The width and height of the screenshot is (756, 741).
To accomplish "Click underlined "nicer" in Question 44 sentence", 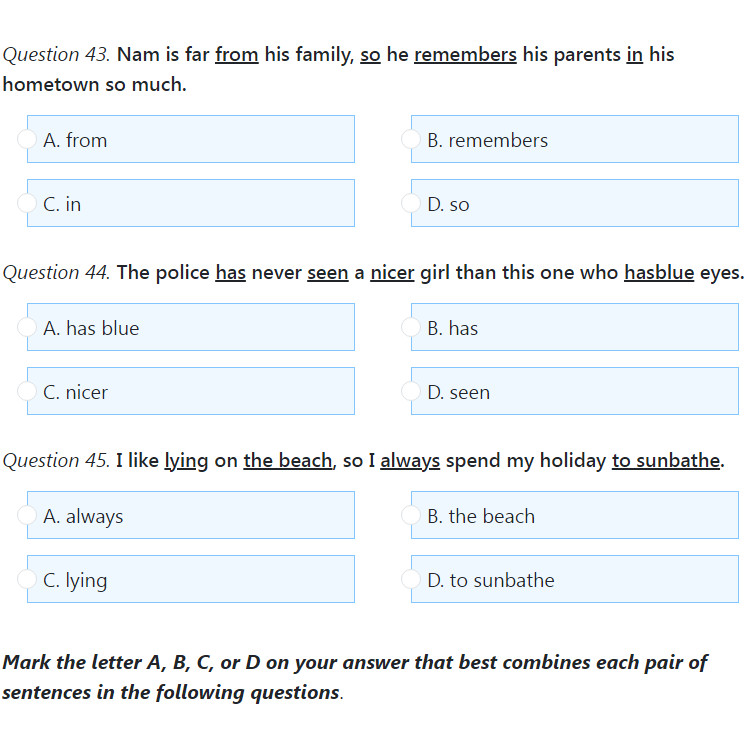I will [x=392, y=273].
